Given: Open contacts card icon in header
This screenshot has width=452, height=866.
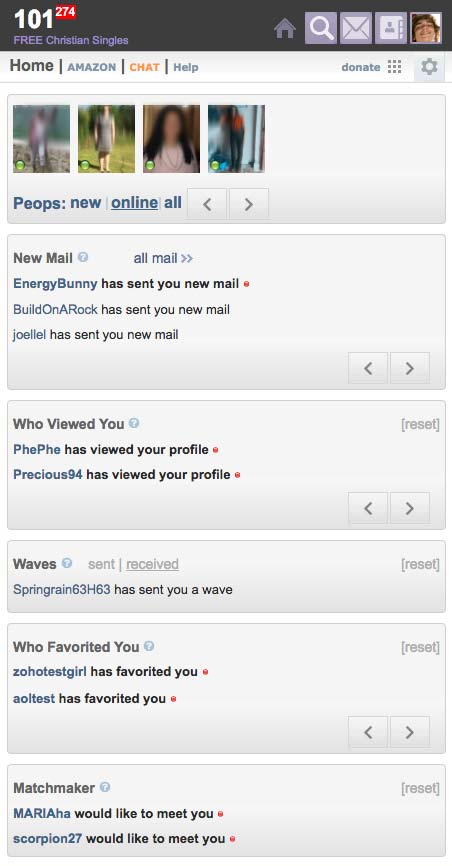Looking at the screenshot, I should (x=391, y=28).
